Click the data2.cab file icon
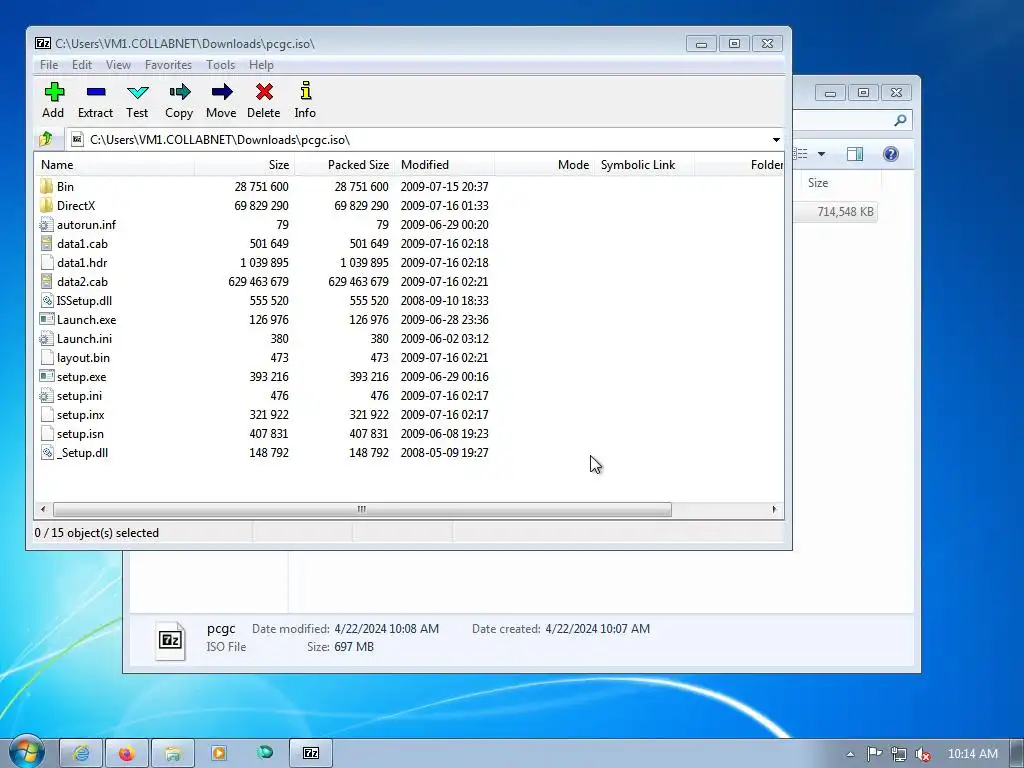1024x768 pixels. point(46,281)
